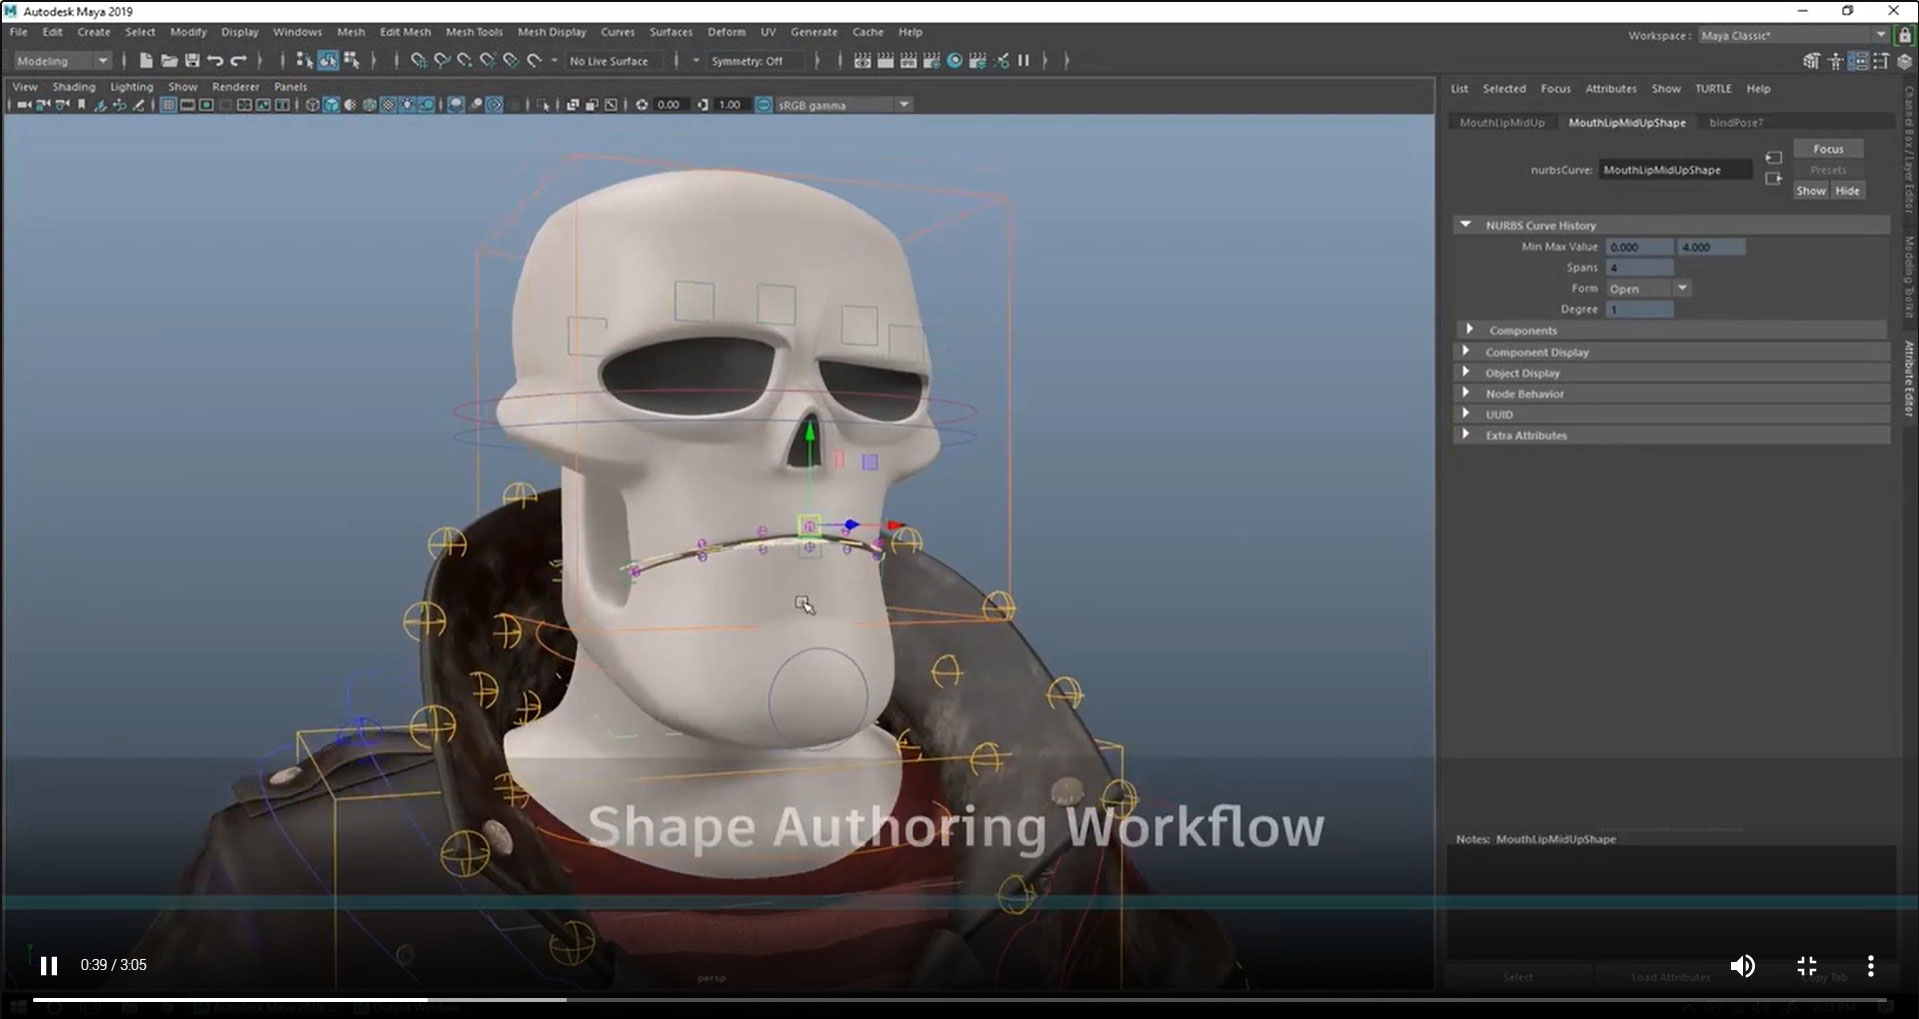Image resolution: width=1919 pixels, height=1019 pixels.
Task: Click the viewport Bookmarks icon
Action: [x=81, y=105]
